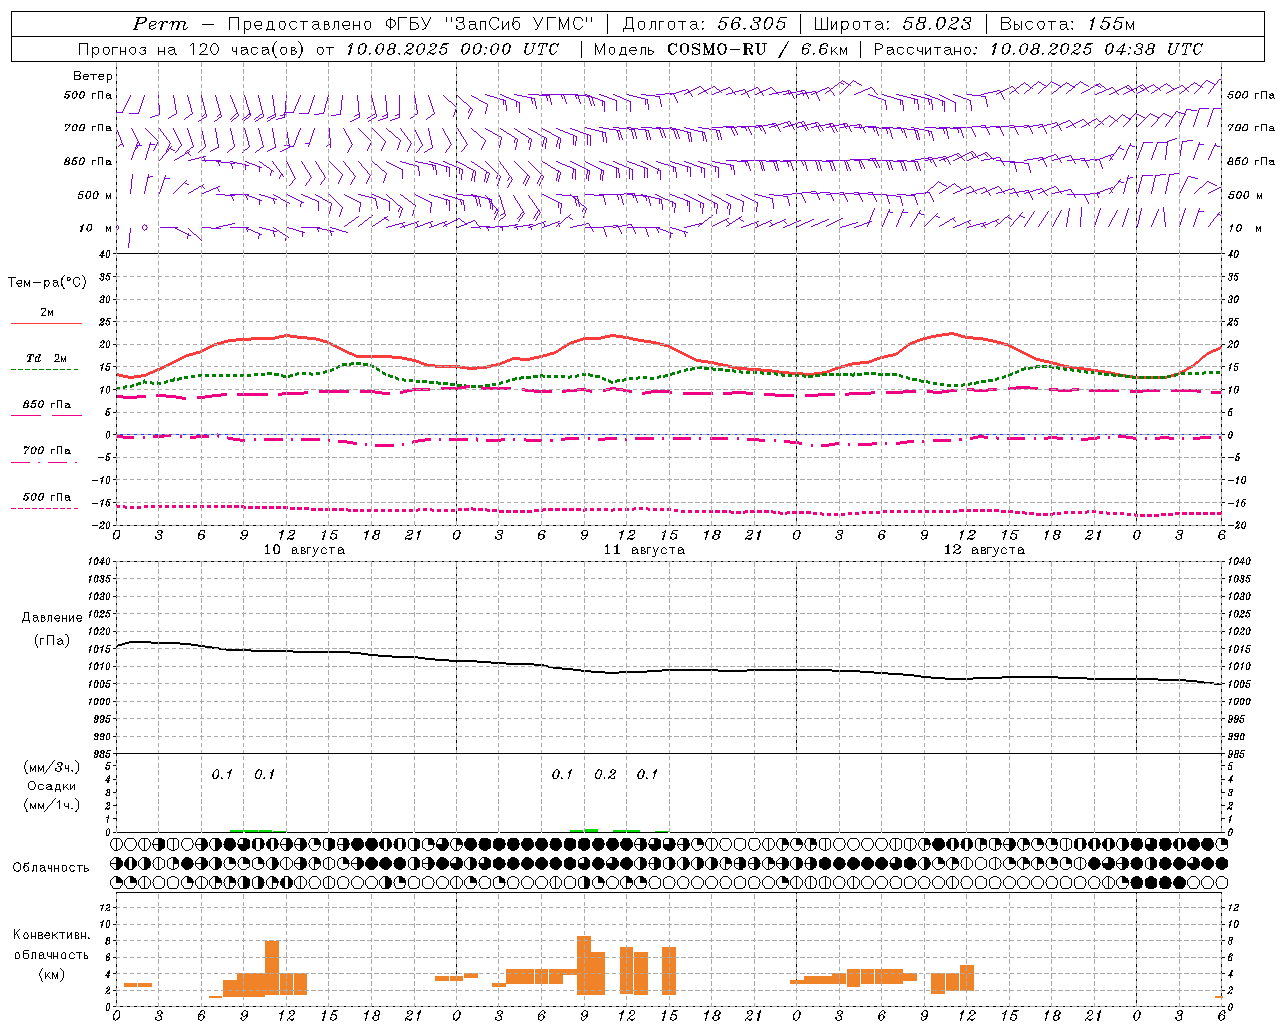Click the Ветер panel label
The image size is (1280, 1024).
tap(93, 76)
